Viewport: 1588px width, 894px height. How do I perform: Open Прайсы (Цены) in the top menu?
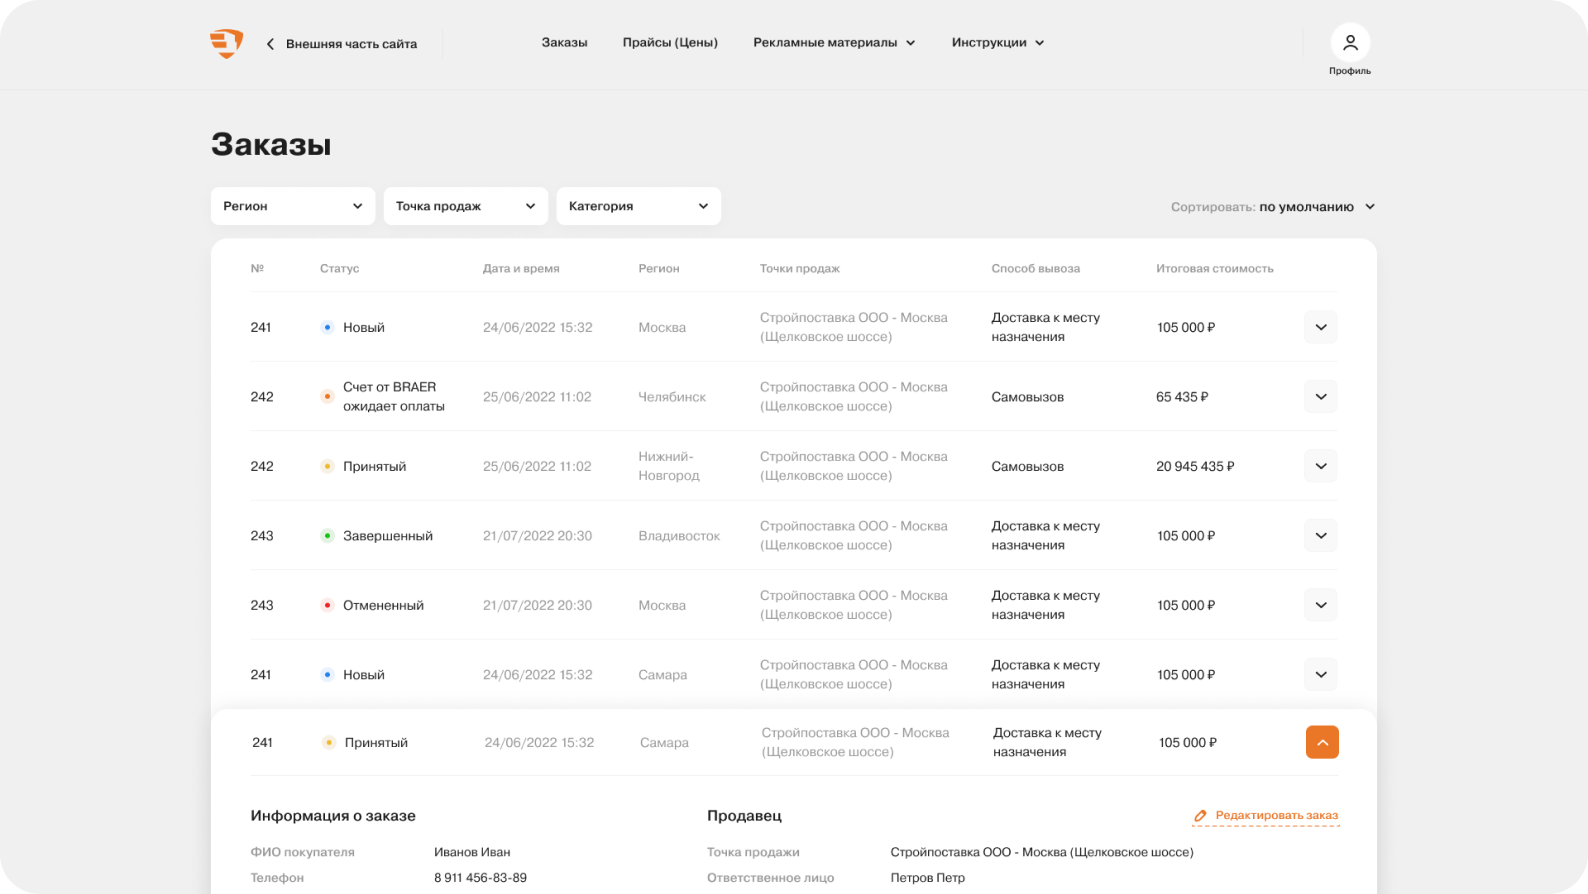pyautogui.click(x=670, y=43)
